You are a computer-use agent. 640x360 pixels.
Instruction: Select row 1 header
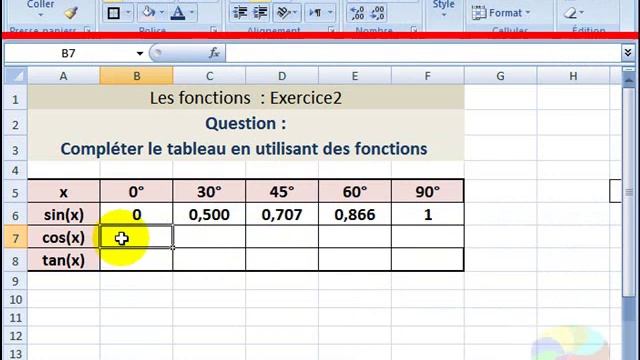16,99
